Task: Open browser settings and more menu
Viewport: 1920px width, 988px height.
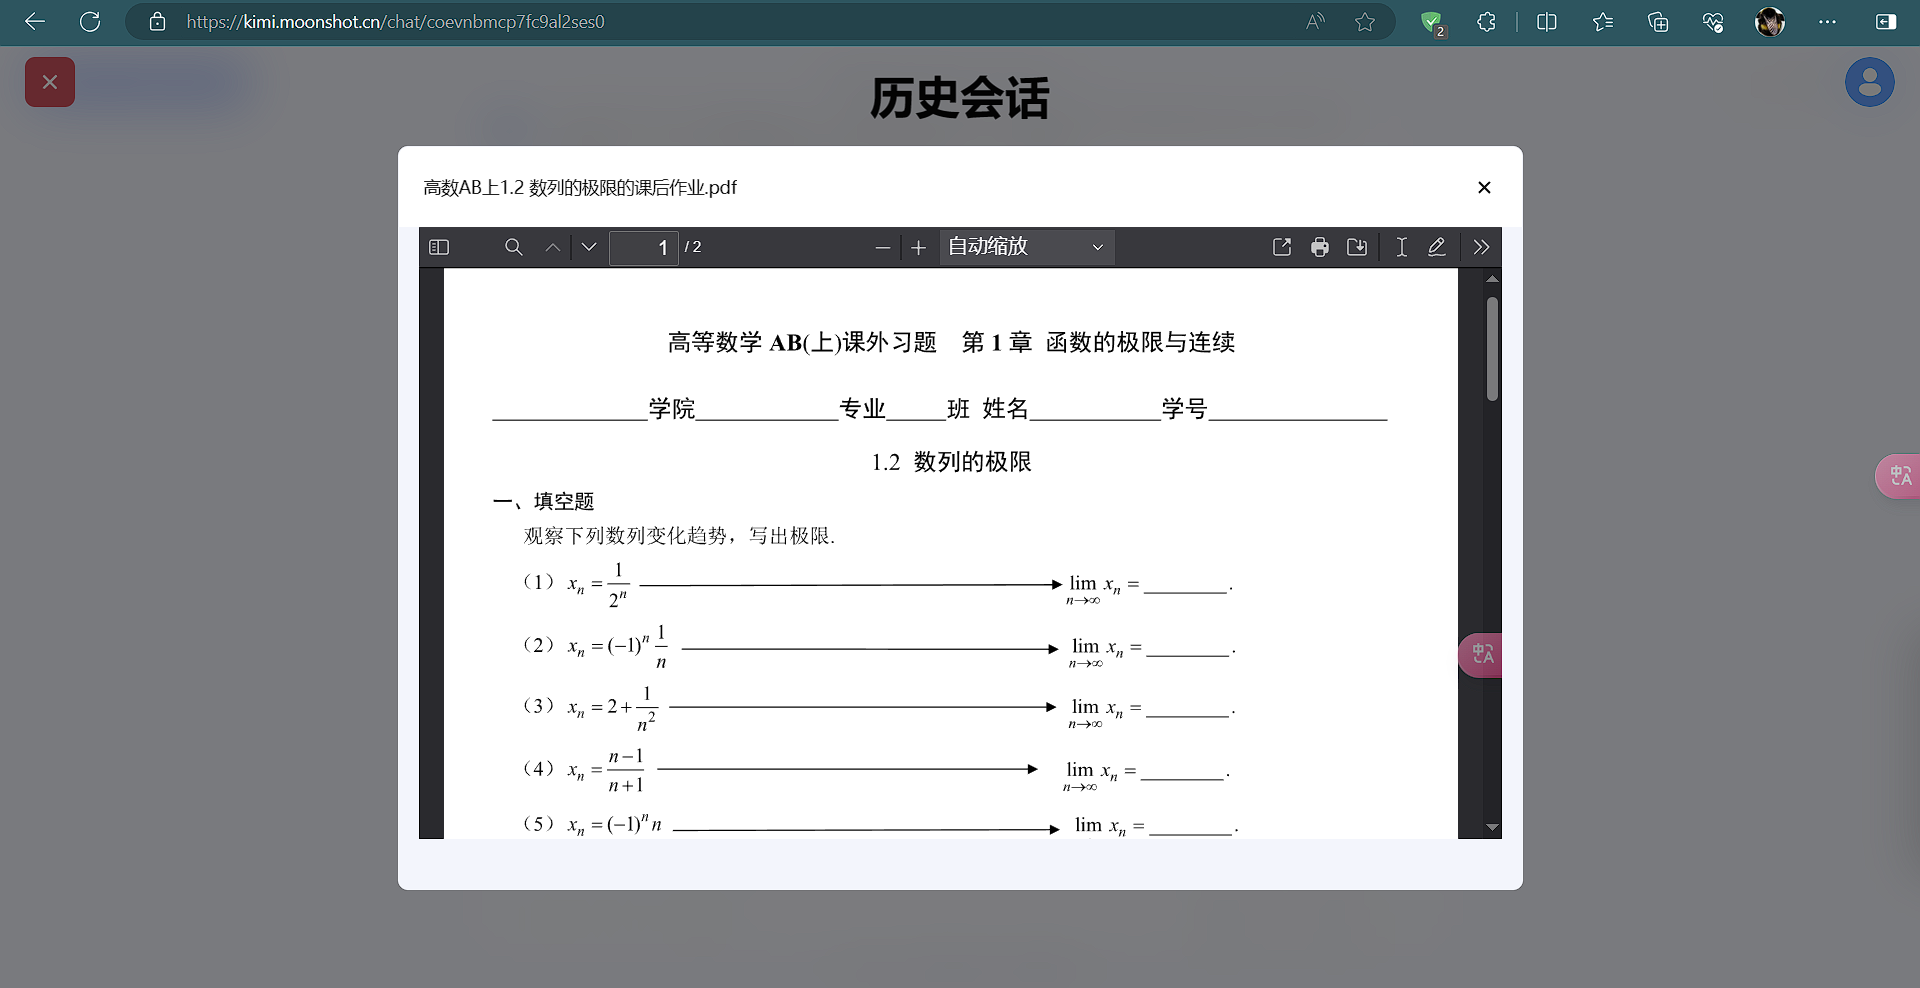Action: pyautogui.click(x=1827, y=22)
